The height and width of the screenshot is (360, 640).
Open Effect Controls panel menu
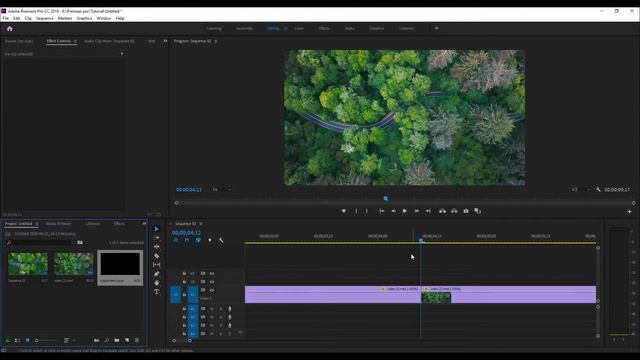pos(75,41)
